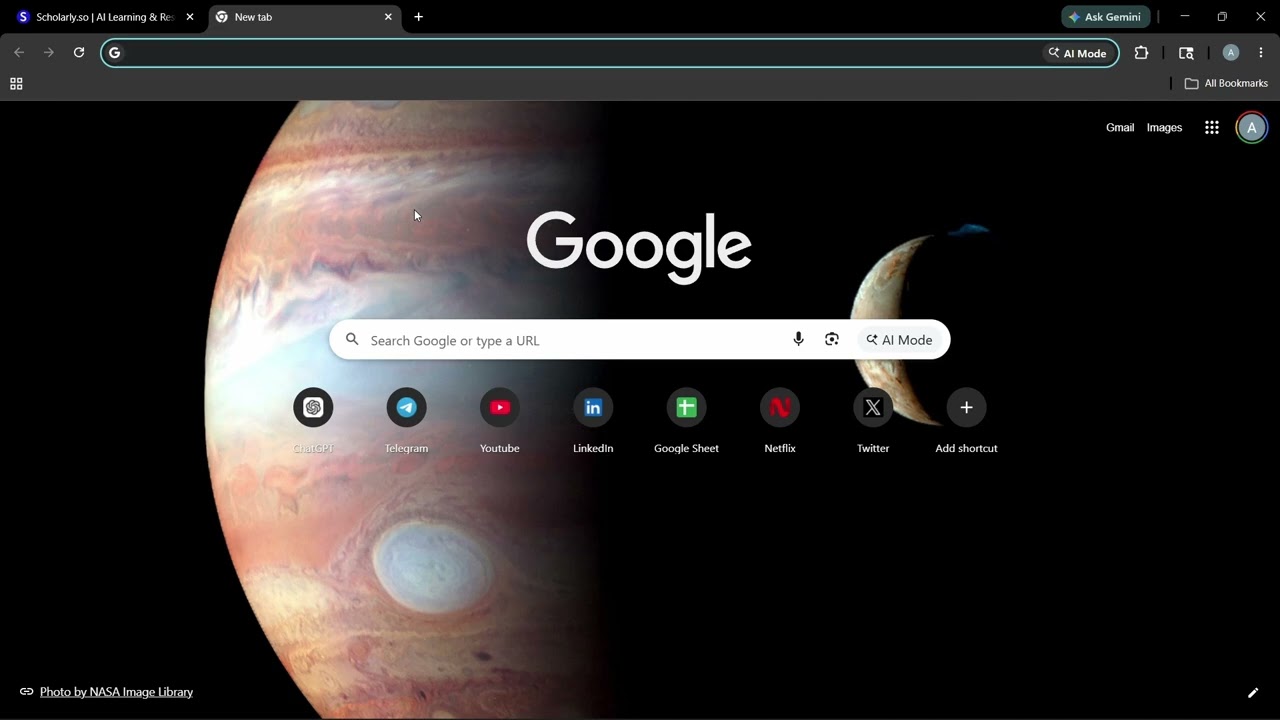Viewport: 1280px width, 720px height.
Task: Open the apps grid in bookmarks bar
Action: coord(16,84)
